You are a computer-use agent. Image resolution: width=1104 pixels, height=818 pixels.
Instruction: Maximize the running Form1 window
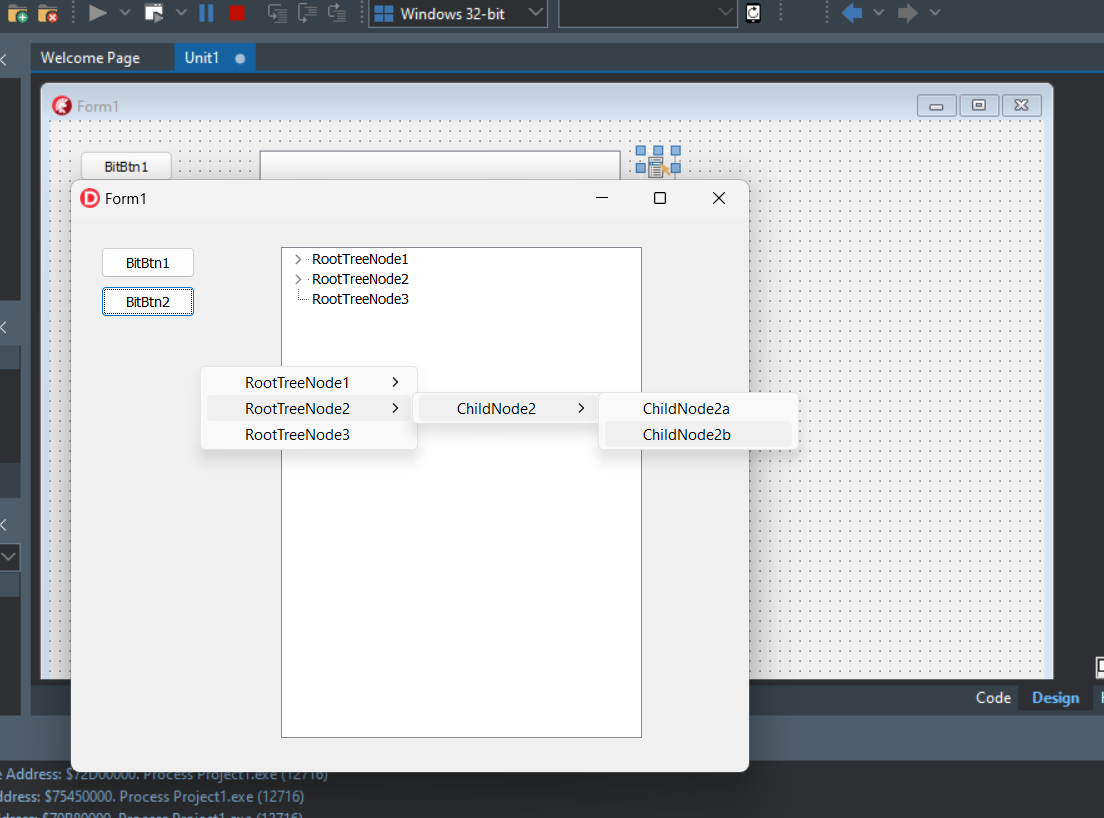click(660, 198)
